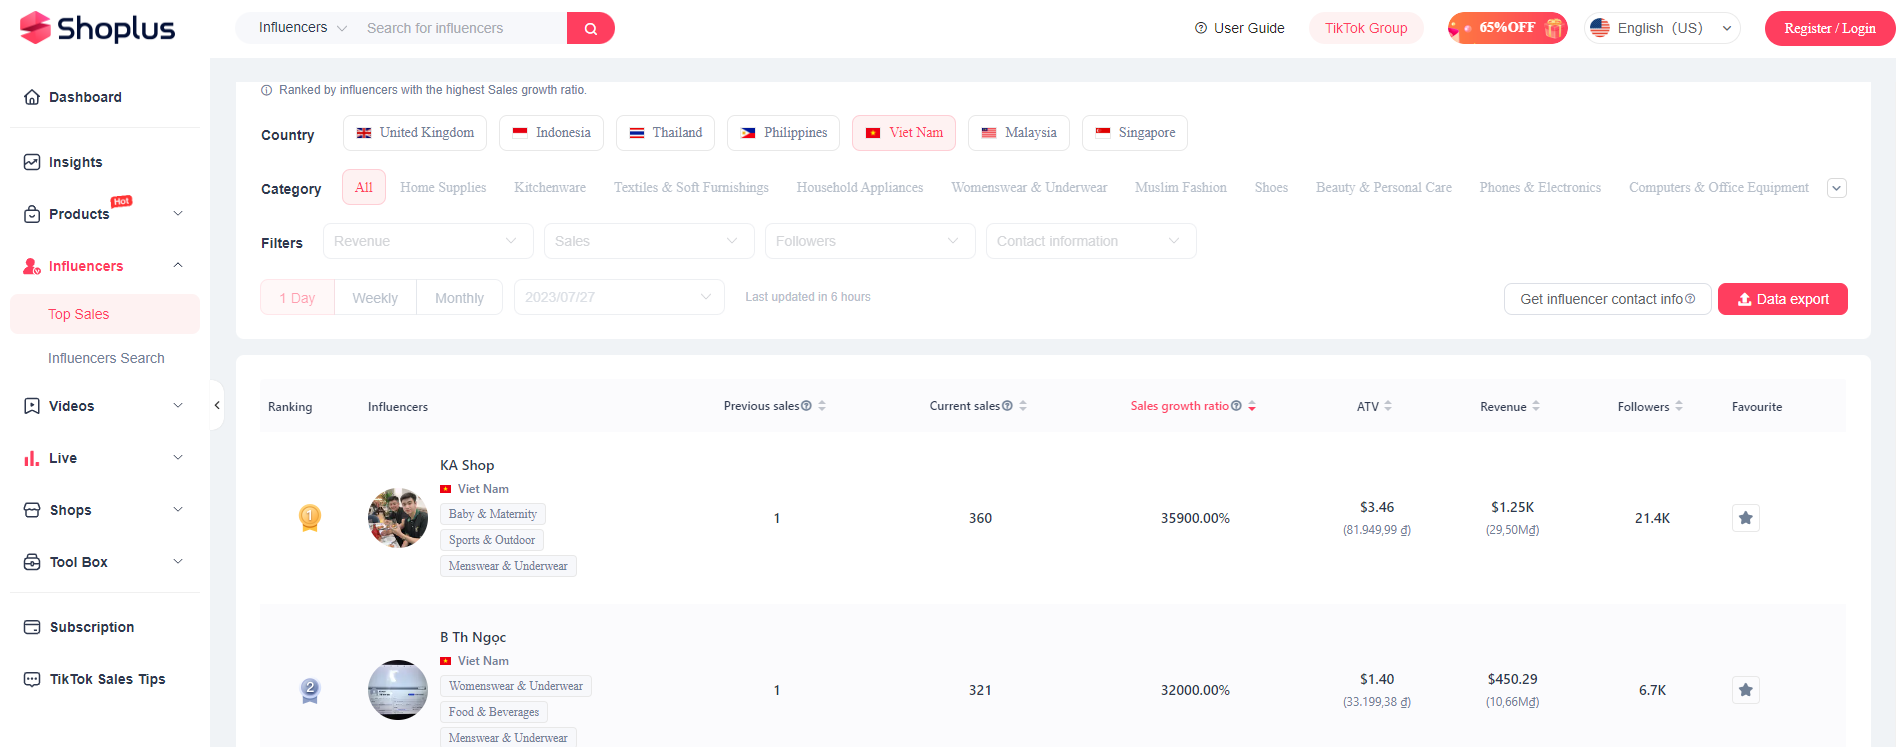Favourite B Th Ngọc with the star icon
The image size is (1896, 747).
(1746, 690)
